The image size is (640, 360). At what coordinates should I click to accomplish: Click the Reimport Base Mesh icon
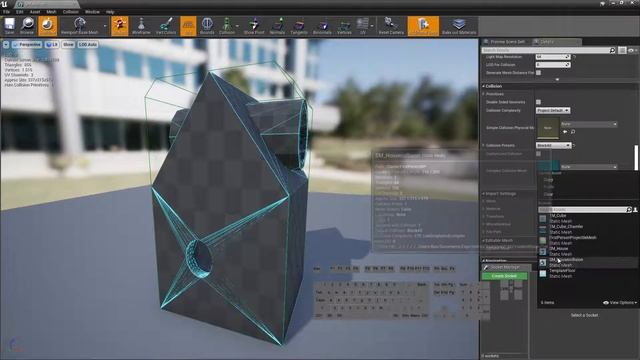pyautogui.click(x=80, y=26)
